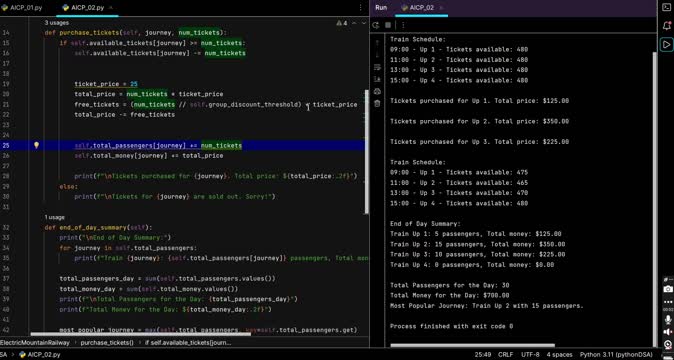Select the AICP_02 run tab
Image resolution: width=674 pixels, height=360 pixels.
[x=421, y=8]
